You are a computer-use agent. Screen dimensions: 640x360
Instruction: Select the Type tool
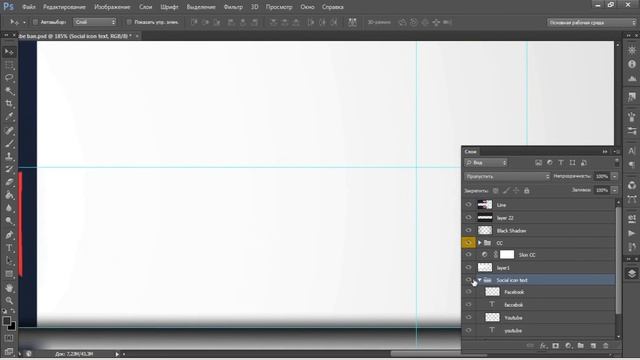point(9,248)
